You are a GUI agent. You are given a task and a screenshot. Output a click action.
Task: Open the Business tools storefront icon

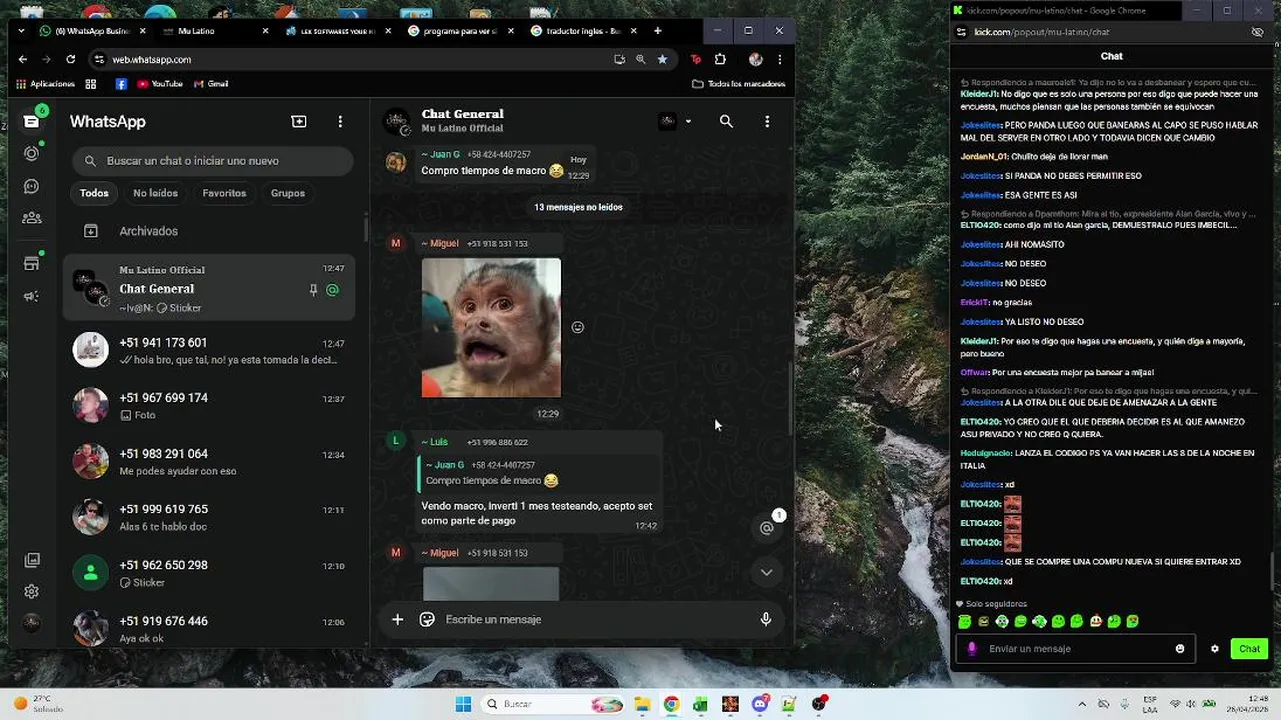31,263
